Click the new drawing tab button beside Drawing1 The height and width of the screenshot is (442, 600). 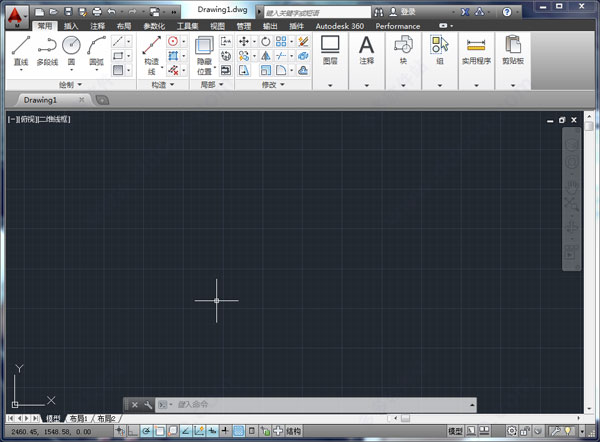point(102,100)
